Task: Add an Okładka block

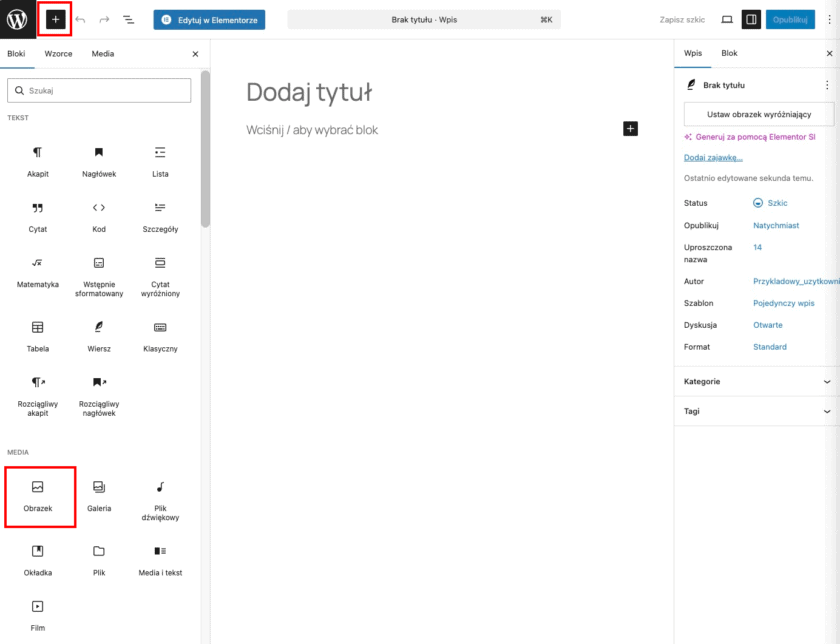Action: pos(38,558)
